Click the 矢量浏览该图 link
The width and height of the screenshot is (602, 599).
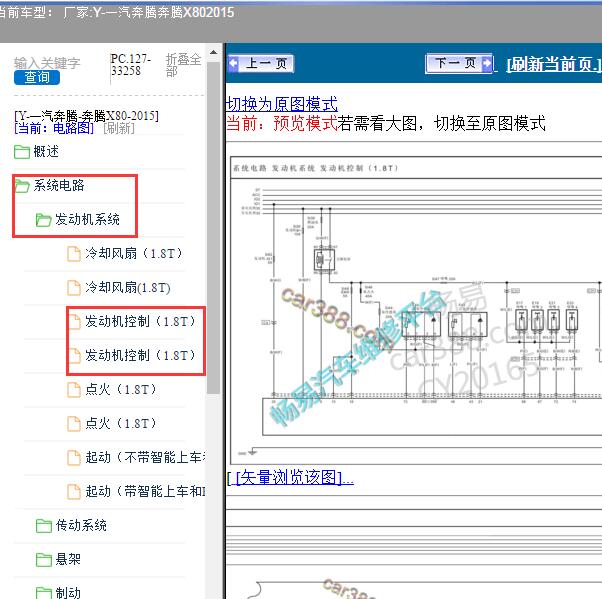(291, 477)
